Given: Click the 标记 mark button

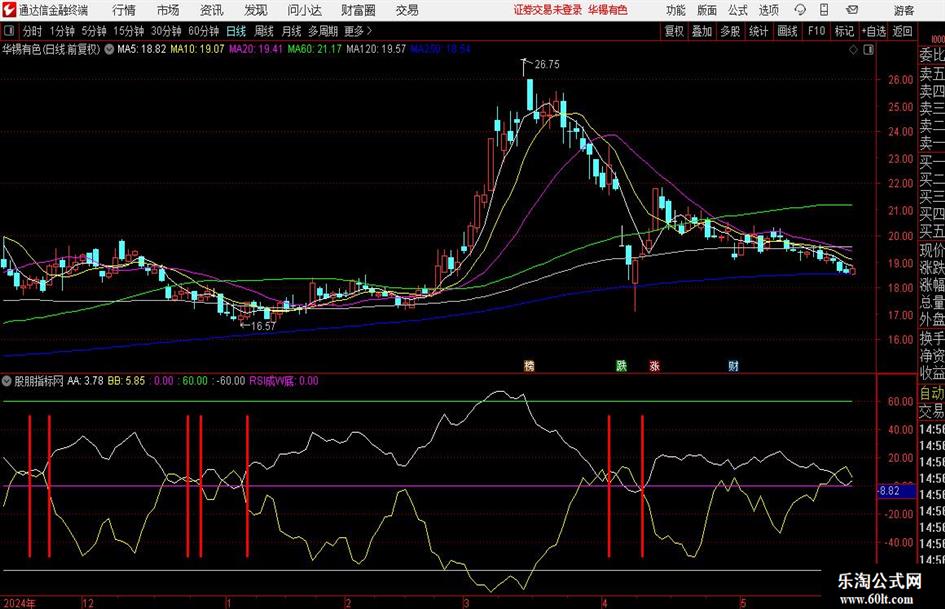Looking at the screenshot, I should tap(844, 31).
